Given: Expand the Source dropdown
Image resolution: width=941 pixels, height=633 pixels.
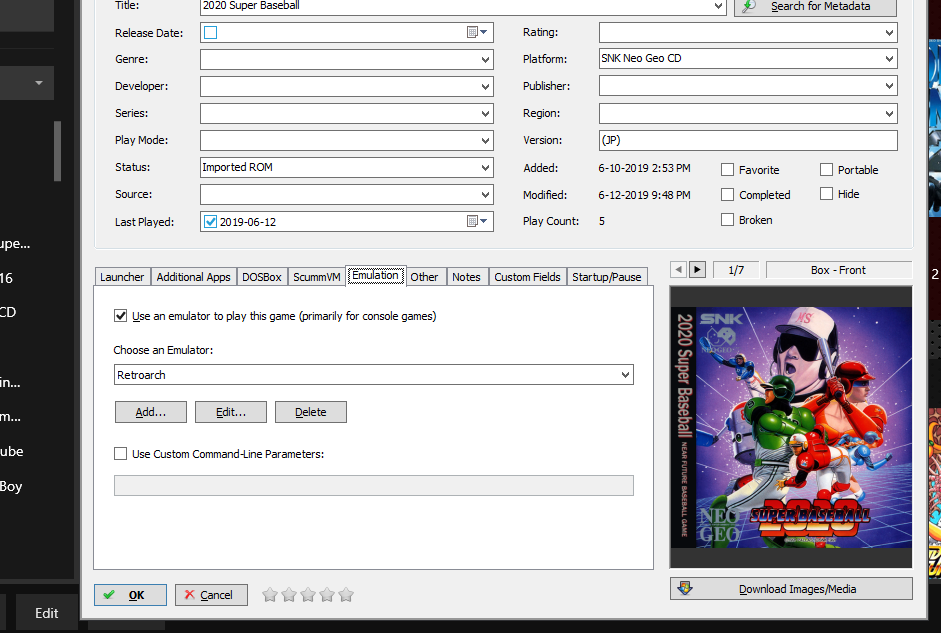Looking at the screenshot, I should 485,194.
